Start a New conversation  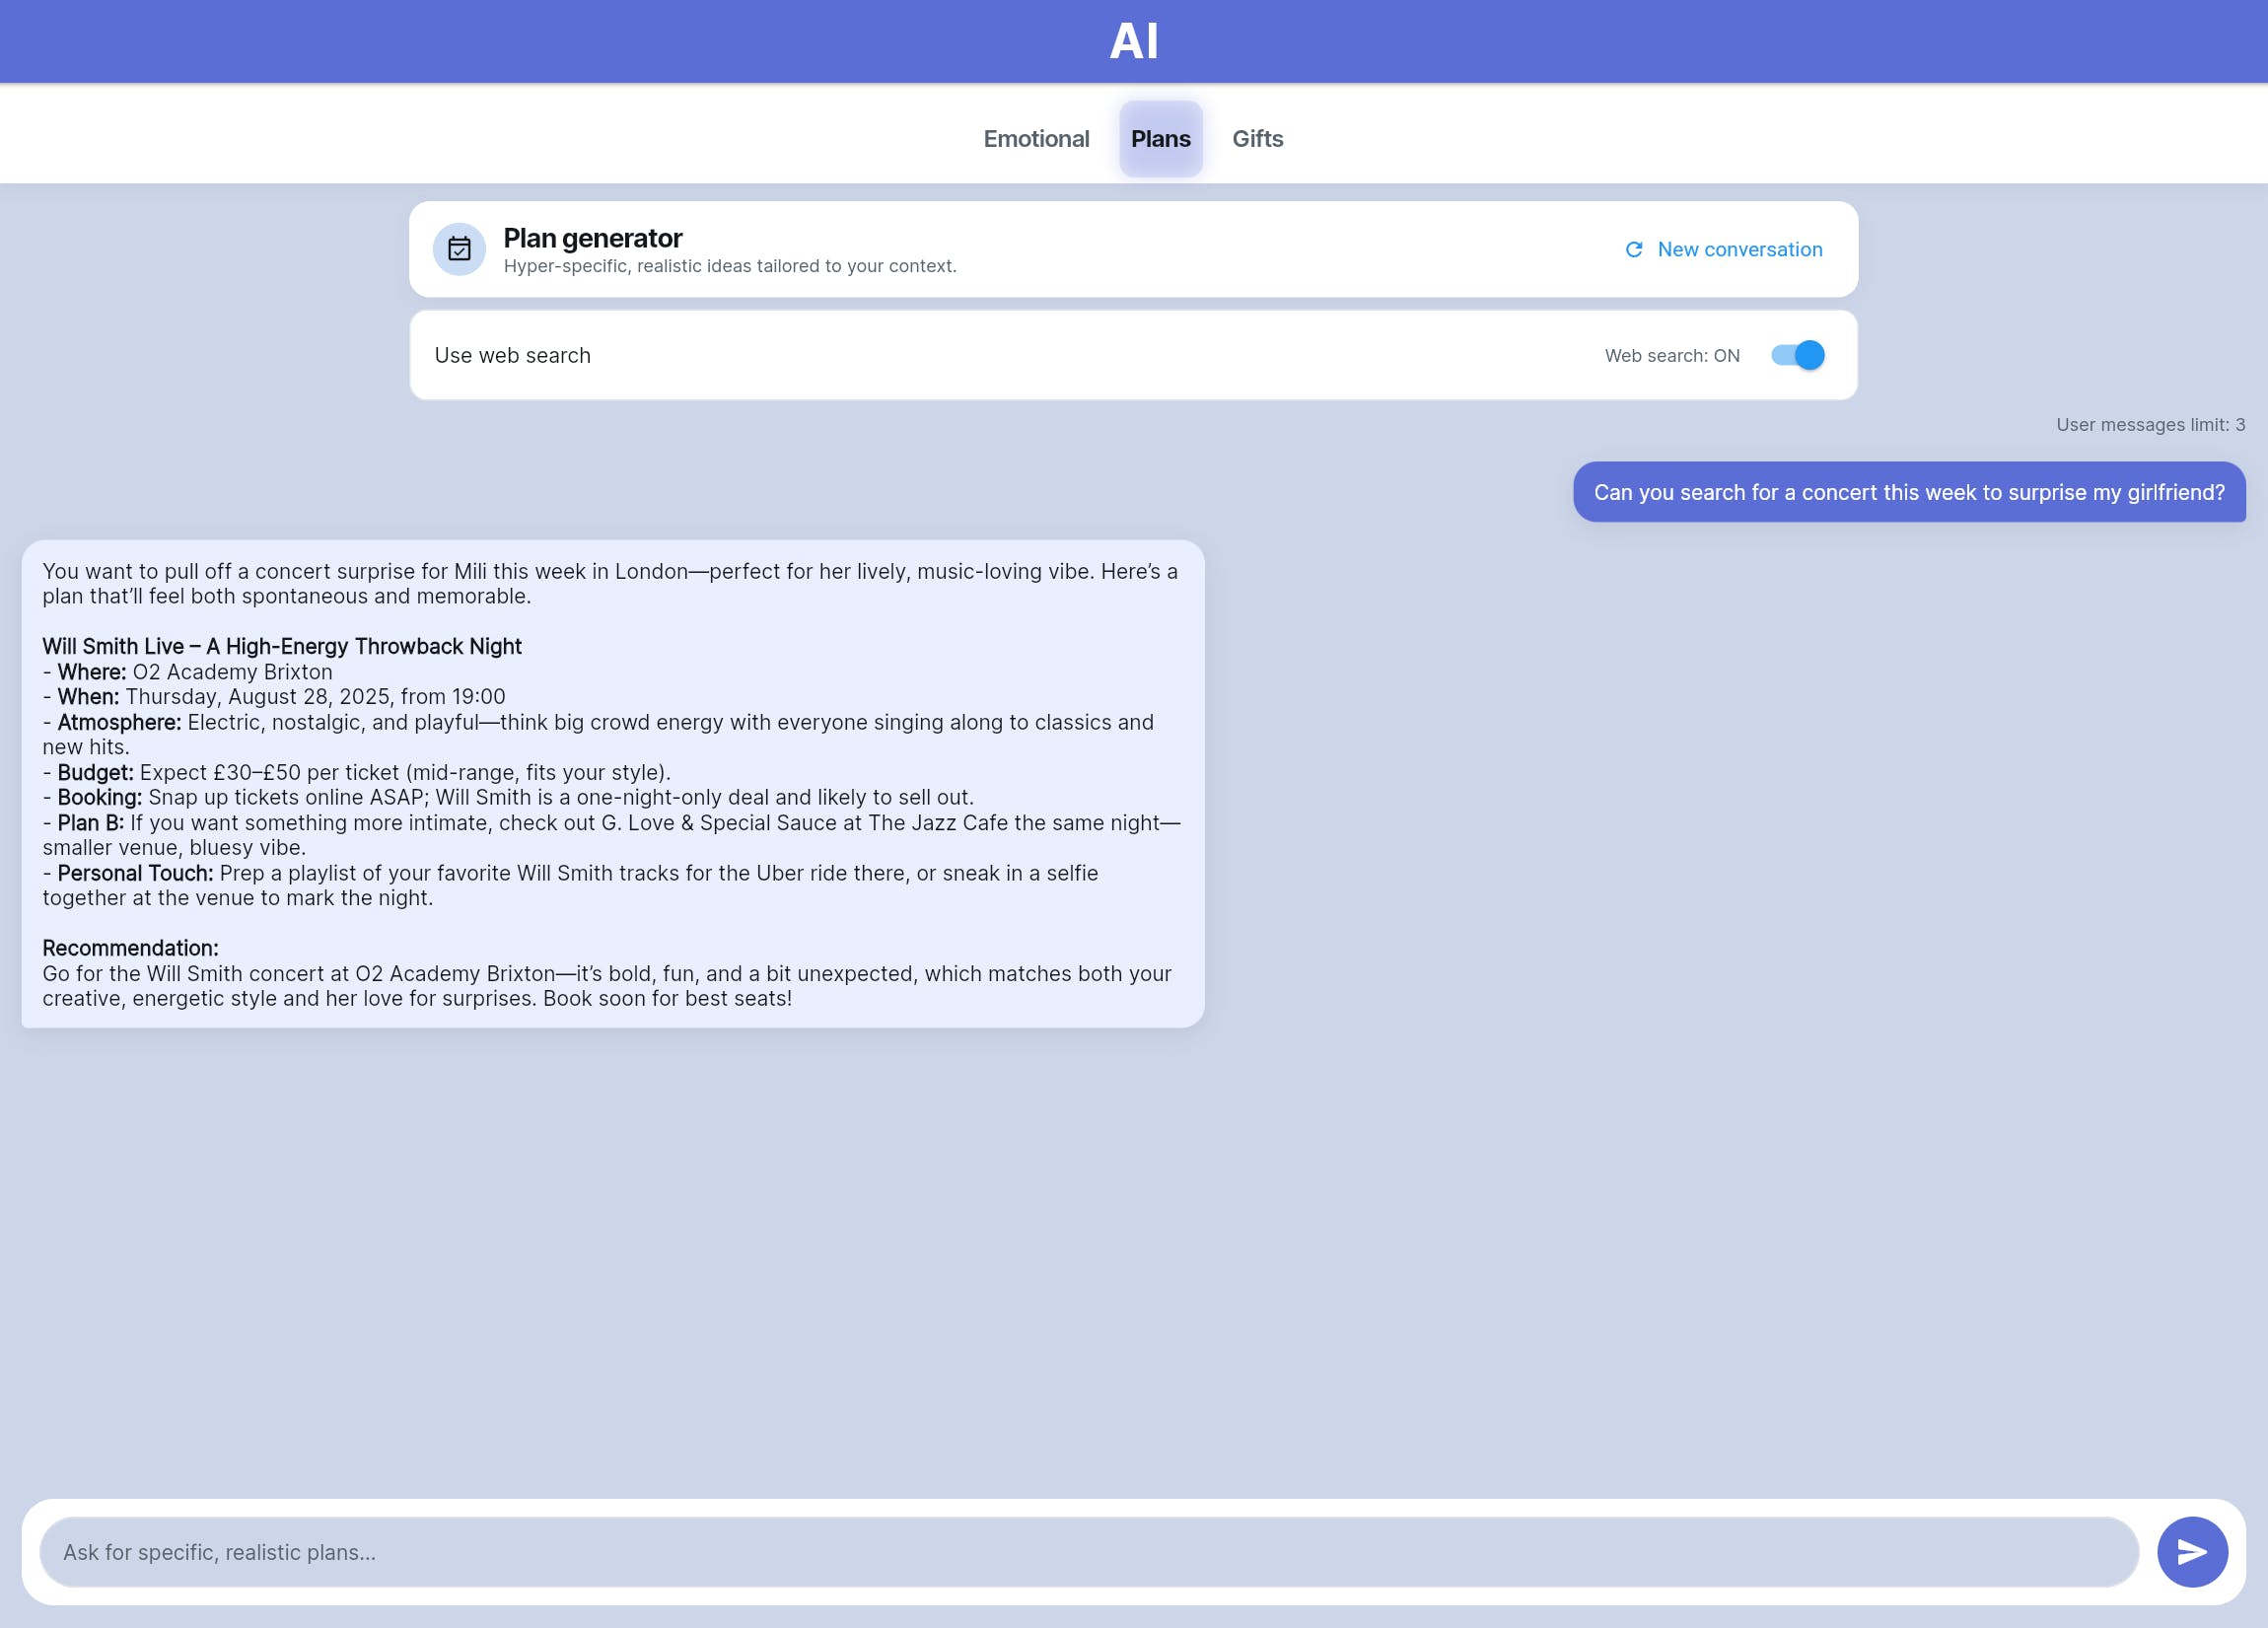pos(1724,249)
